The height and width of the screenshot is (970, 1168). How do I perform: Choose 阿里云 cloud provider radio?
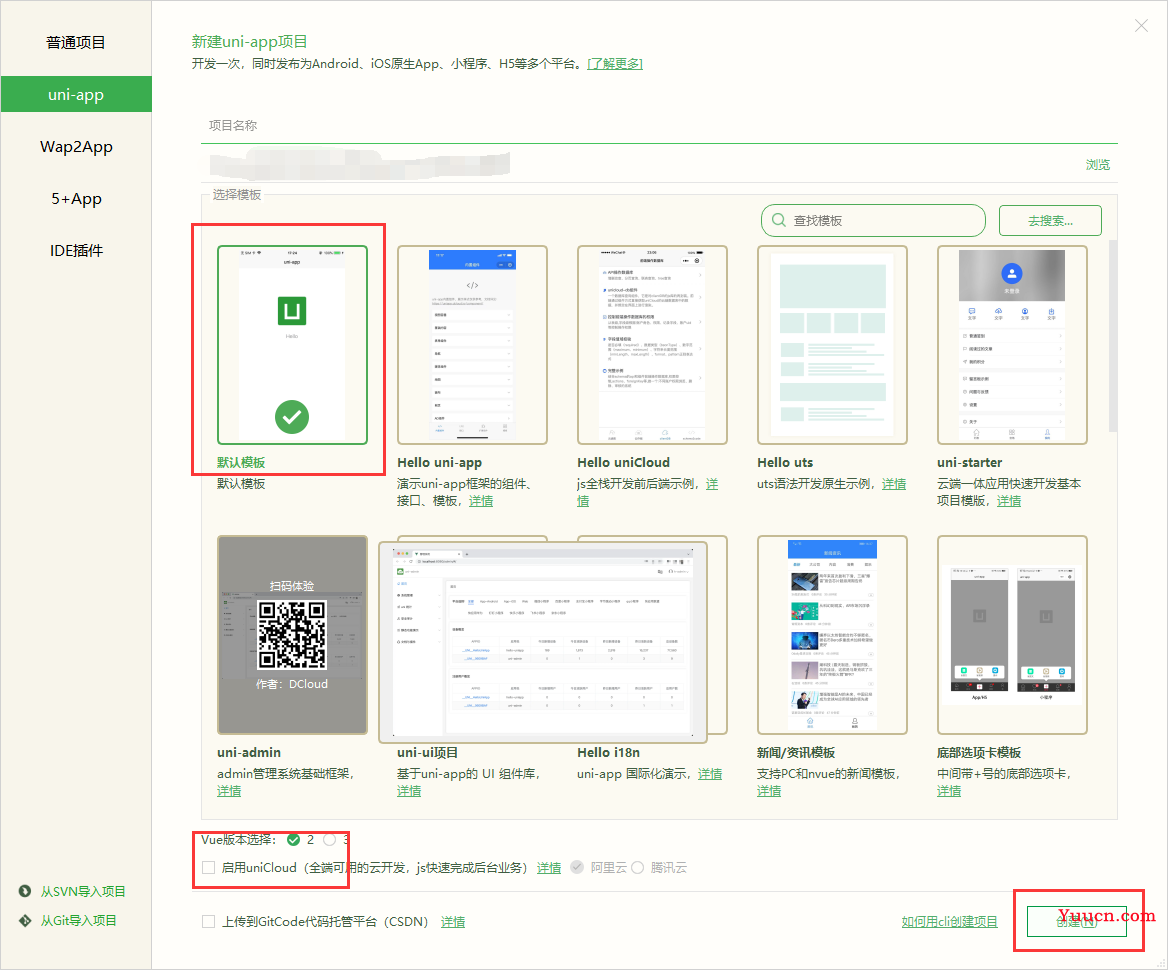577,867
